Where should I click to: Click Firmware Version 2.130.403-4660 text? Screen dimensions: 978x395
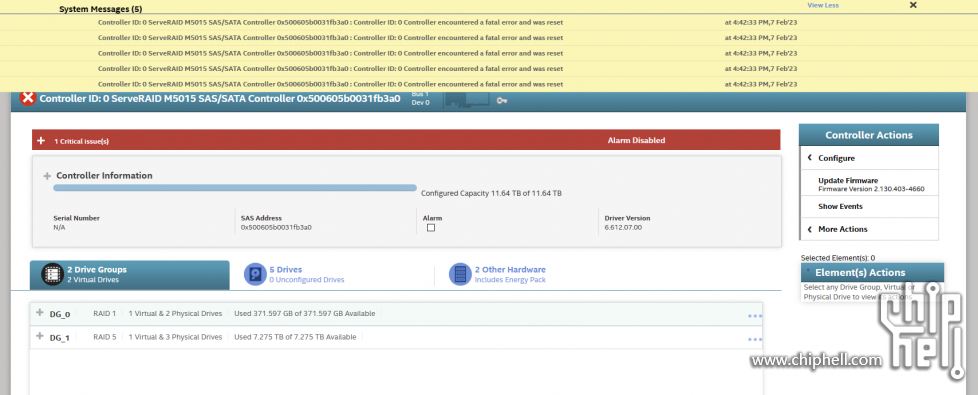coord(871,188)
